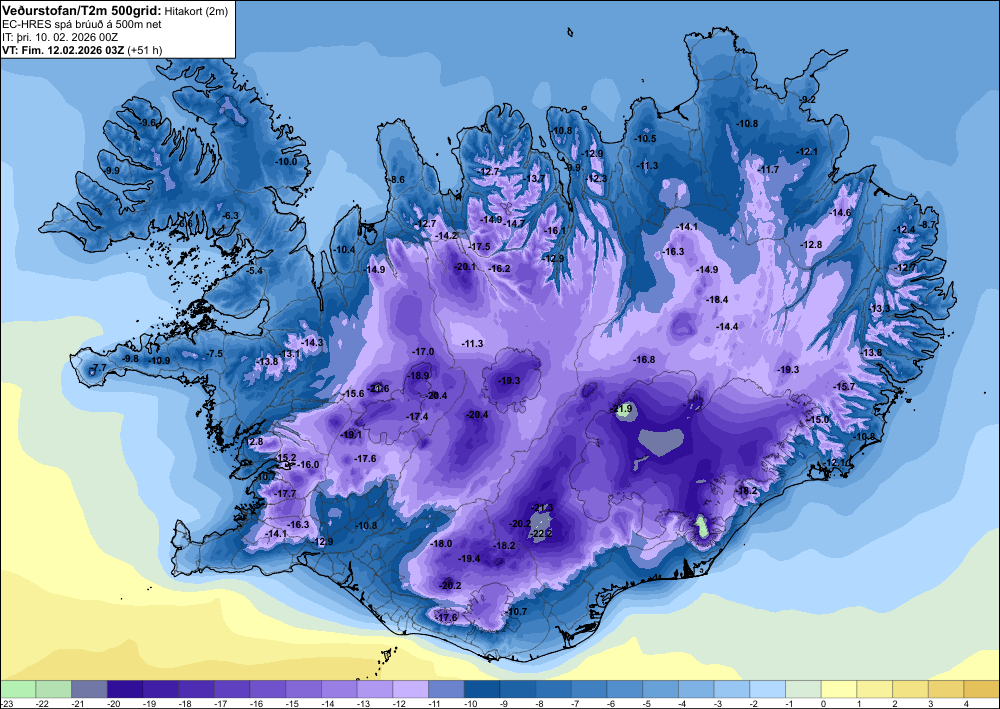Image resolution: width=1000 pixels, height=709 pixels.
Task: Select the -9.6 temperature value
Action: [148, 122]
